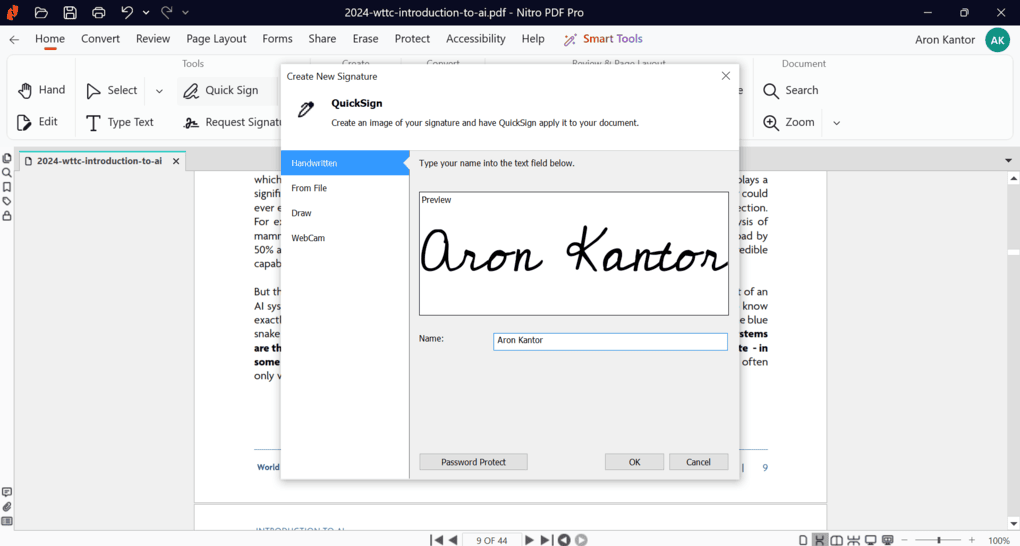Open the Attachments paperclip panel
This screenshot has height=546, width=1020.
coord(7,506)
